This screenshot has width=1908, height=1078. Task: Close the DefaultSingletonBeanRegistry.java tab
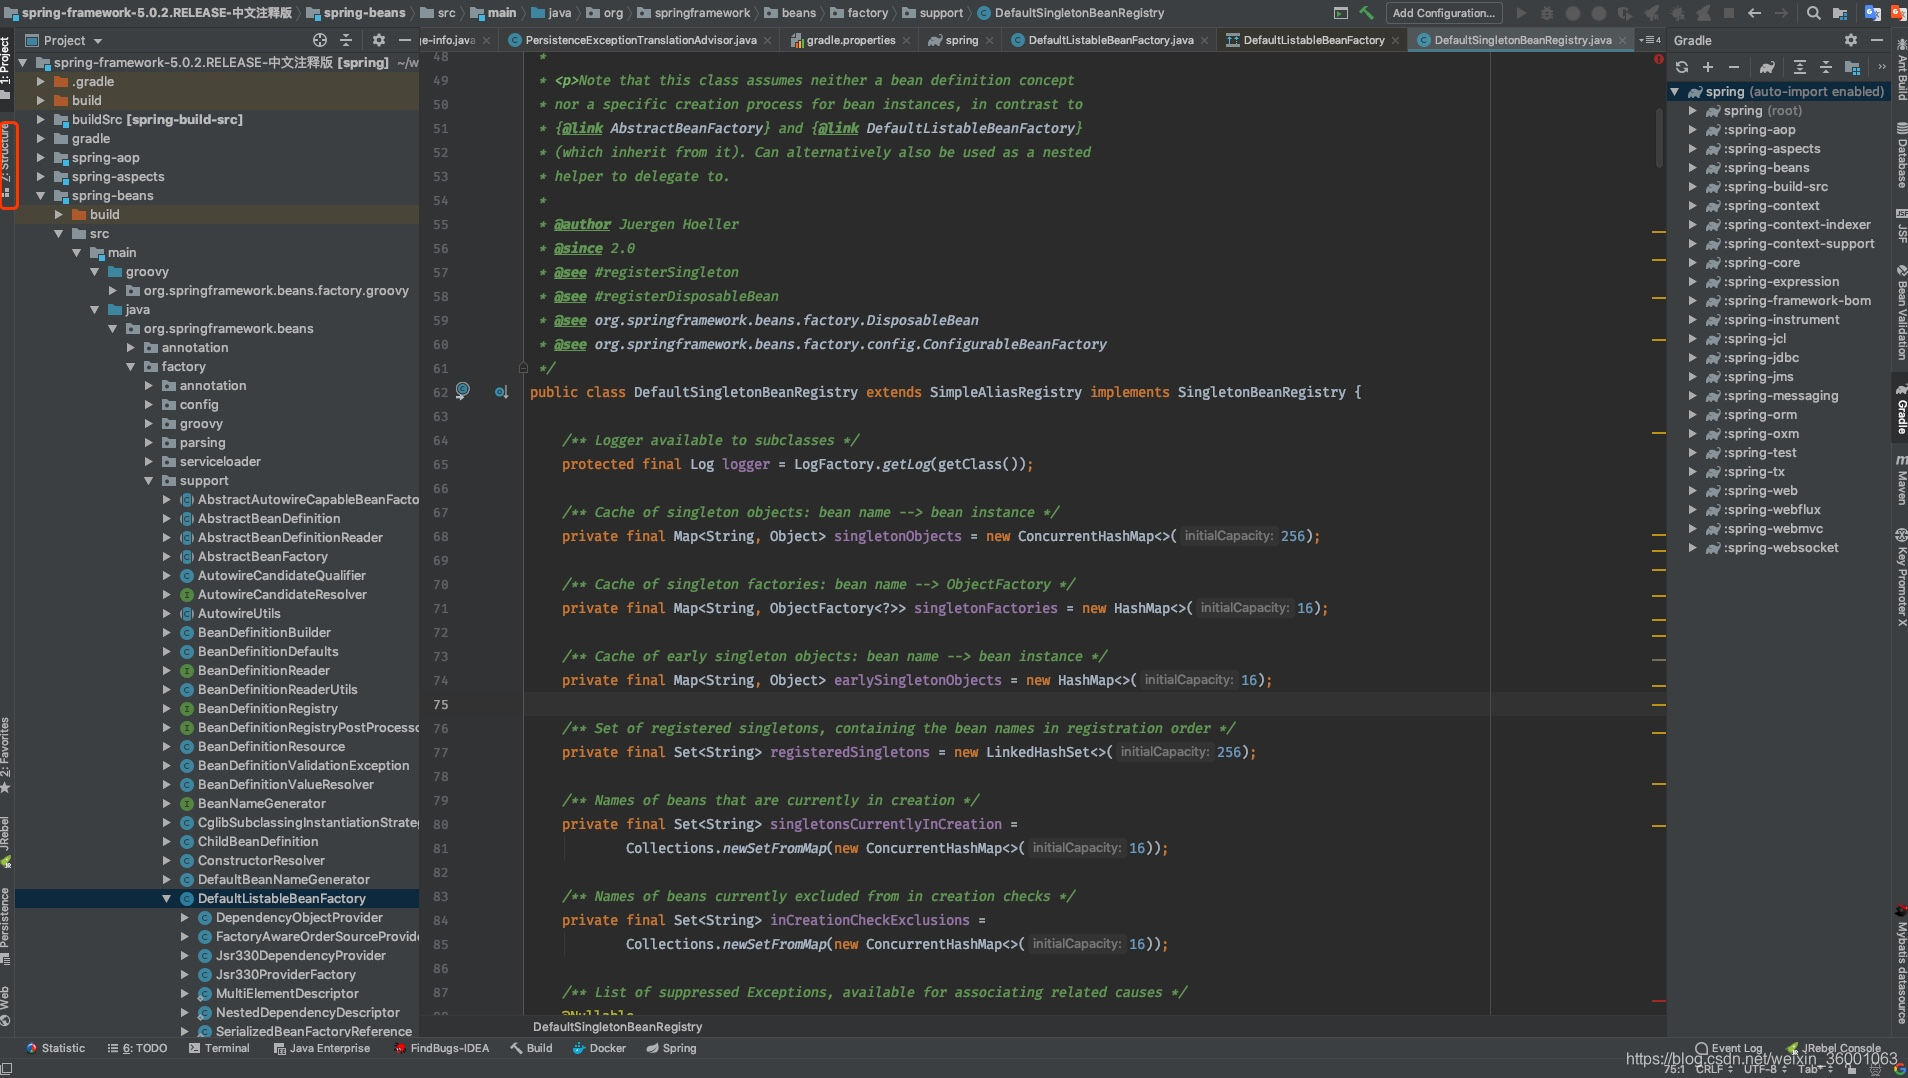tap(1622, 40)
